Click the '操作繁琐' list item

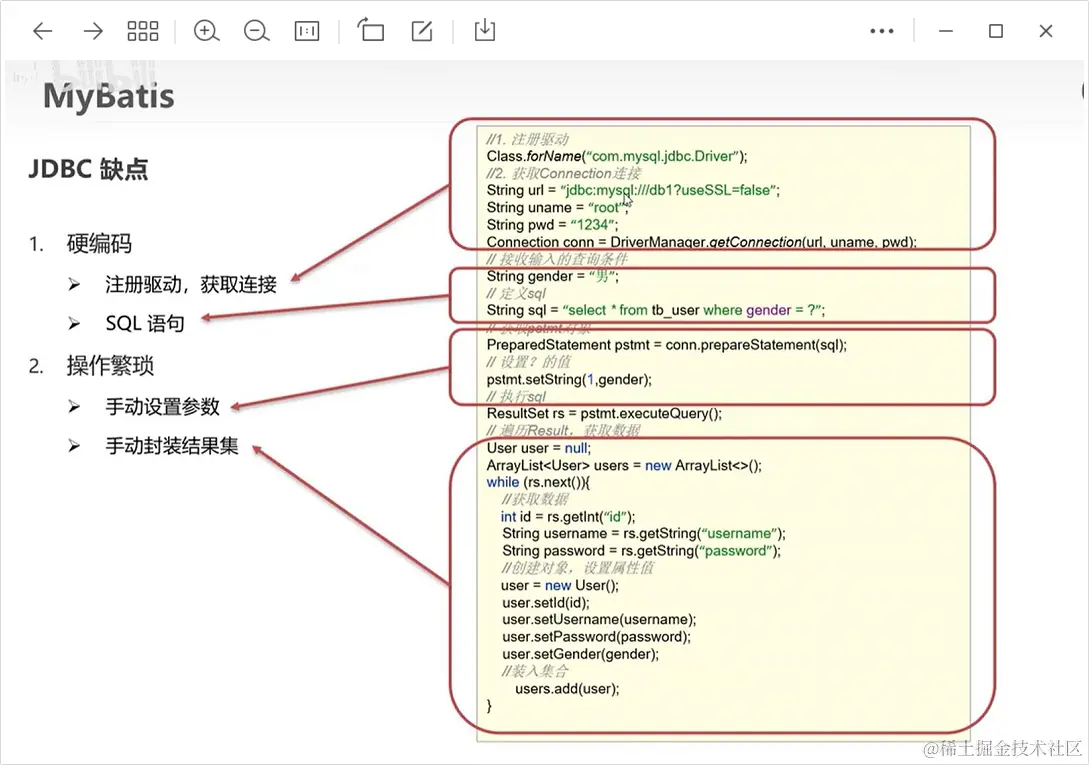click(110, 365)
